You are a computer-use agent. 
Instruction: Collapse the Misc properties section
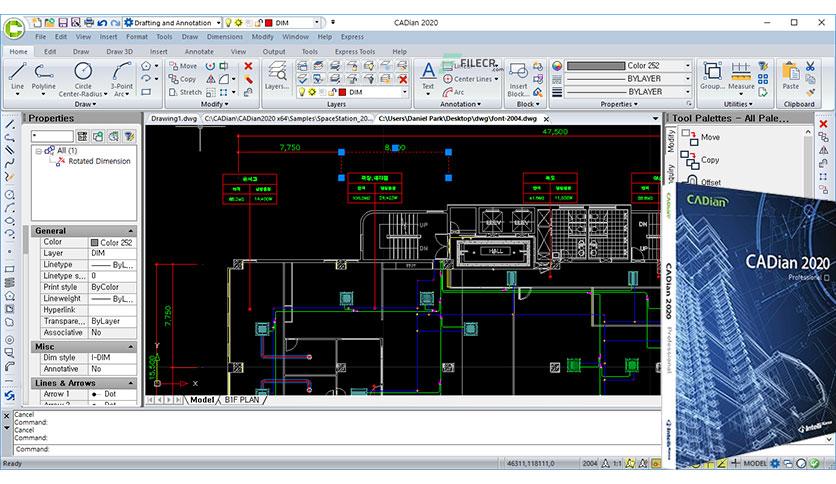131,346
